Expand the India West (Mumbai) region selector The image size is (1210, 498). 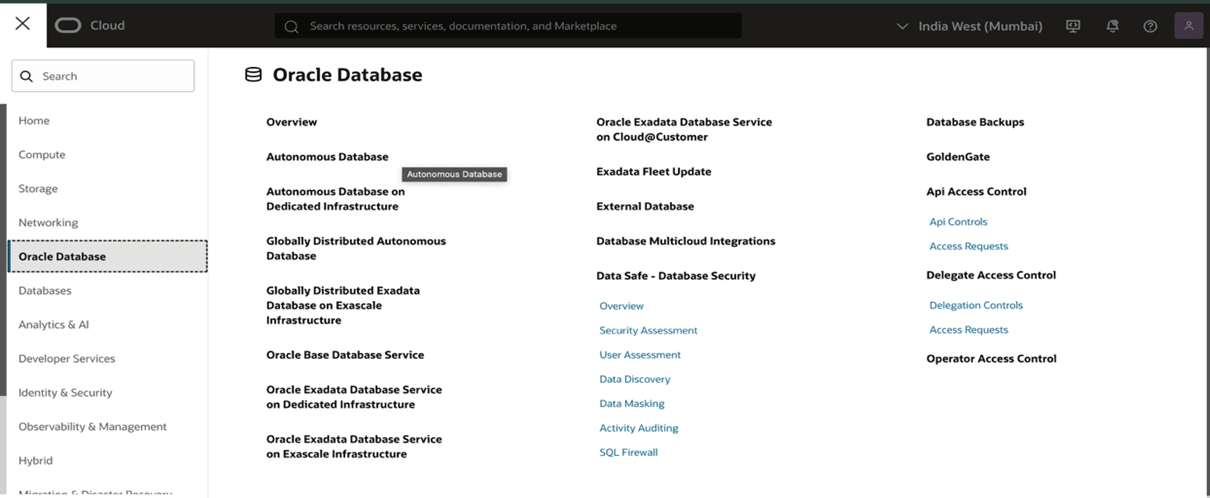[969, 26]
